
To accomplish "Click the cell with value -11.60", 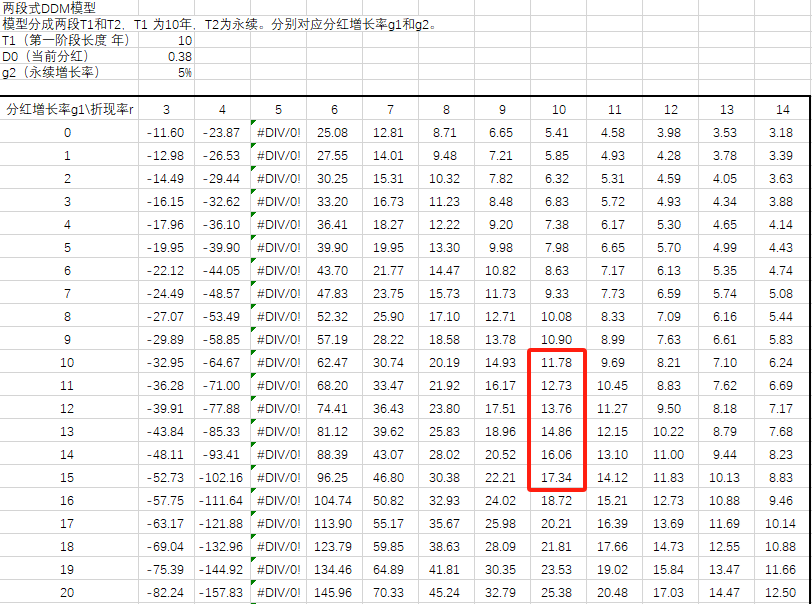I will [165, 132].
